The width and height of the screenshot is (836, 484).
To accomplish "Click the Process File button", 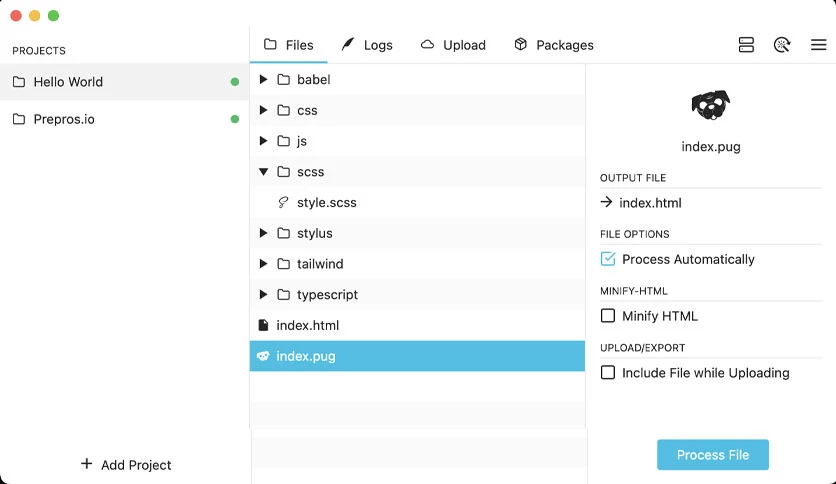I will 713,455.
